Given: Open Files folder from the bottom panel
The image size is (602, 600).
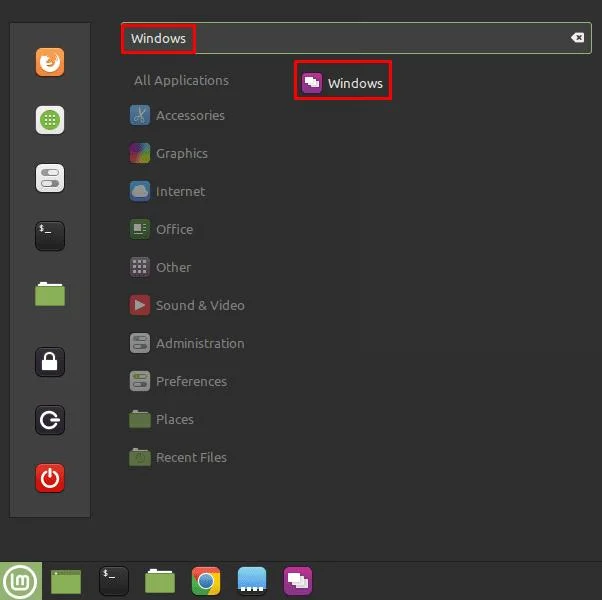Looking at the screenshot, I should 160,581.
